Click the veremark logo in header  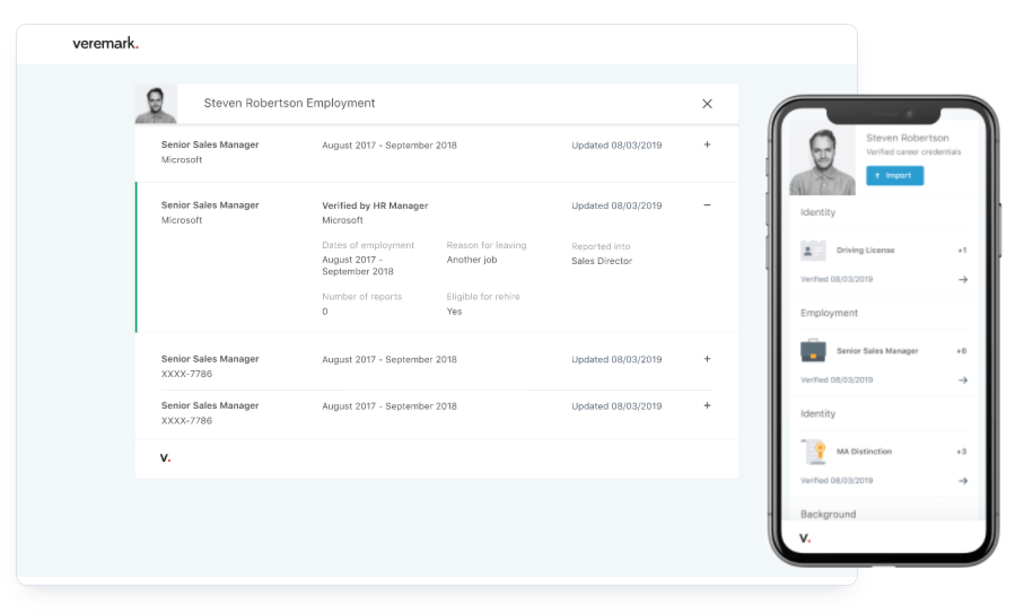[105, 44]
